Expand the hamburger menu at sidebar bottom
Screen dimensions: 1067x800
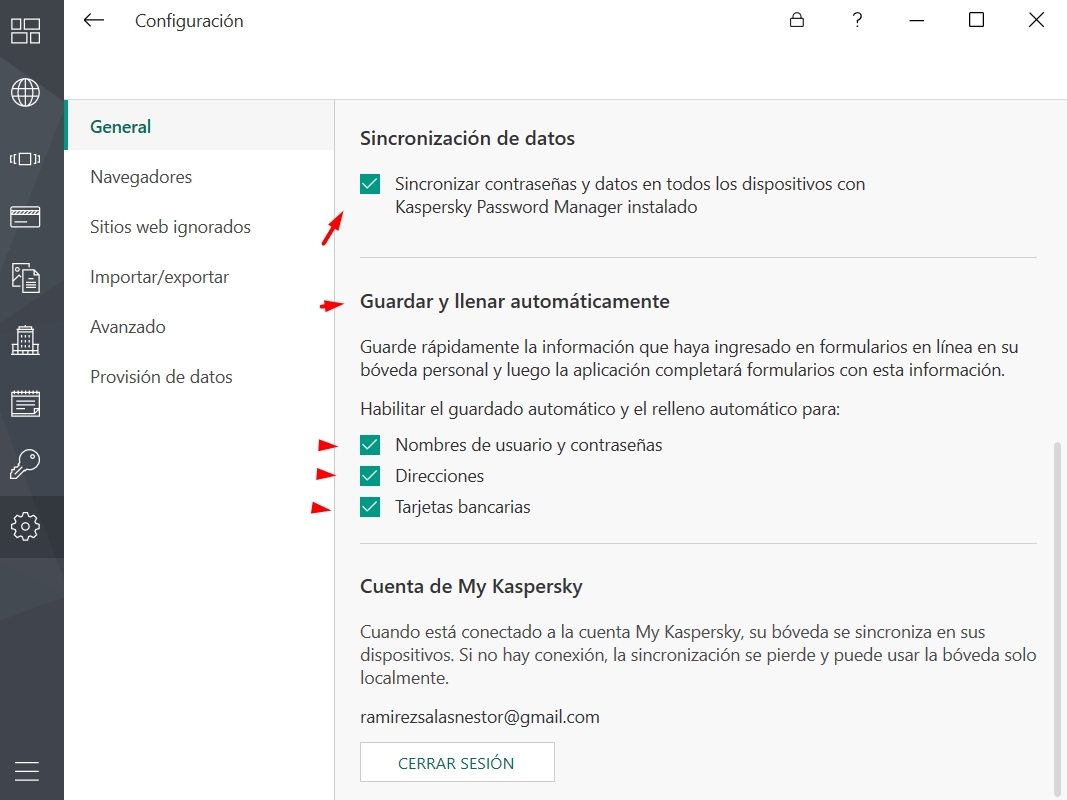click(x=27, y=771)
